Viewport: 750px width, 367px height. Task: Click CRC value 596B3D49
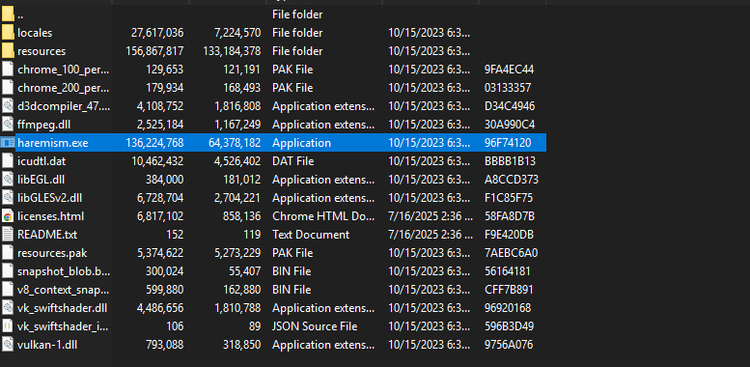[509, 326]
